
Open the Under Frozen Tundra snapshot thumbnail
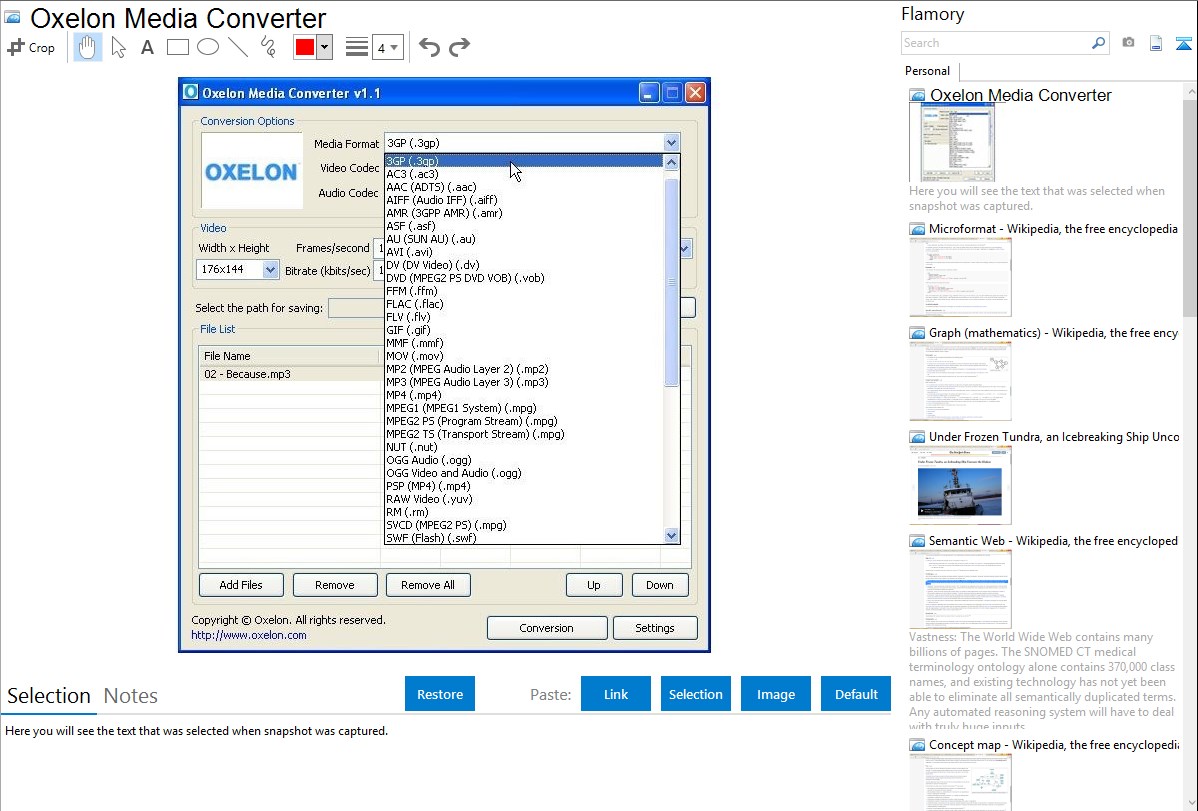[x=960, y=485]
